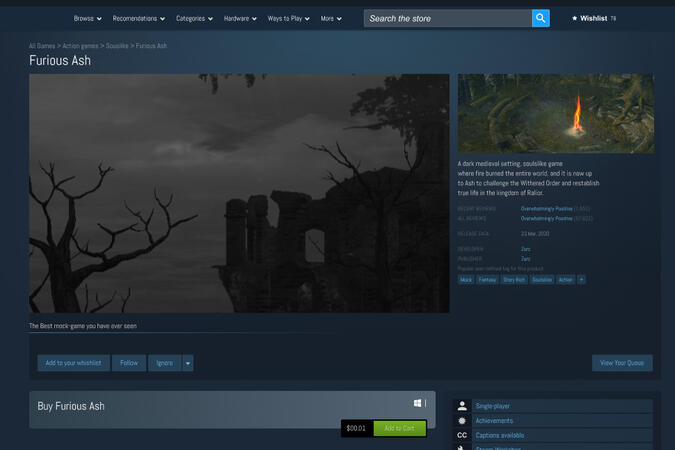The width and height of the screenshot is (675, 450).
Task: Click the publisher name link
Action: 526,259
